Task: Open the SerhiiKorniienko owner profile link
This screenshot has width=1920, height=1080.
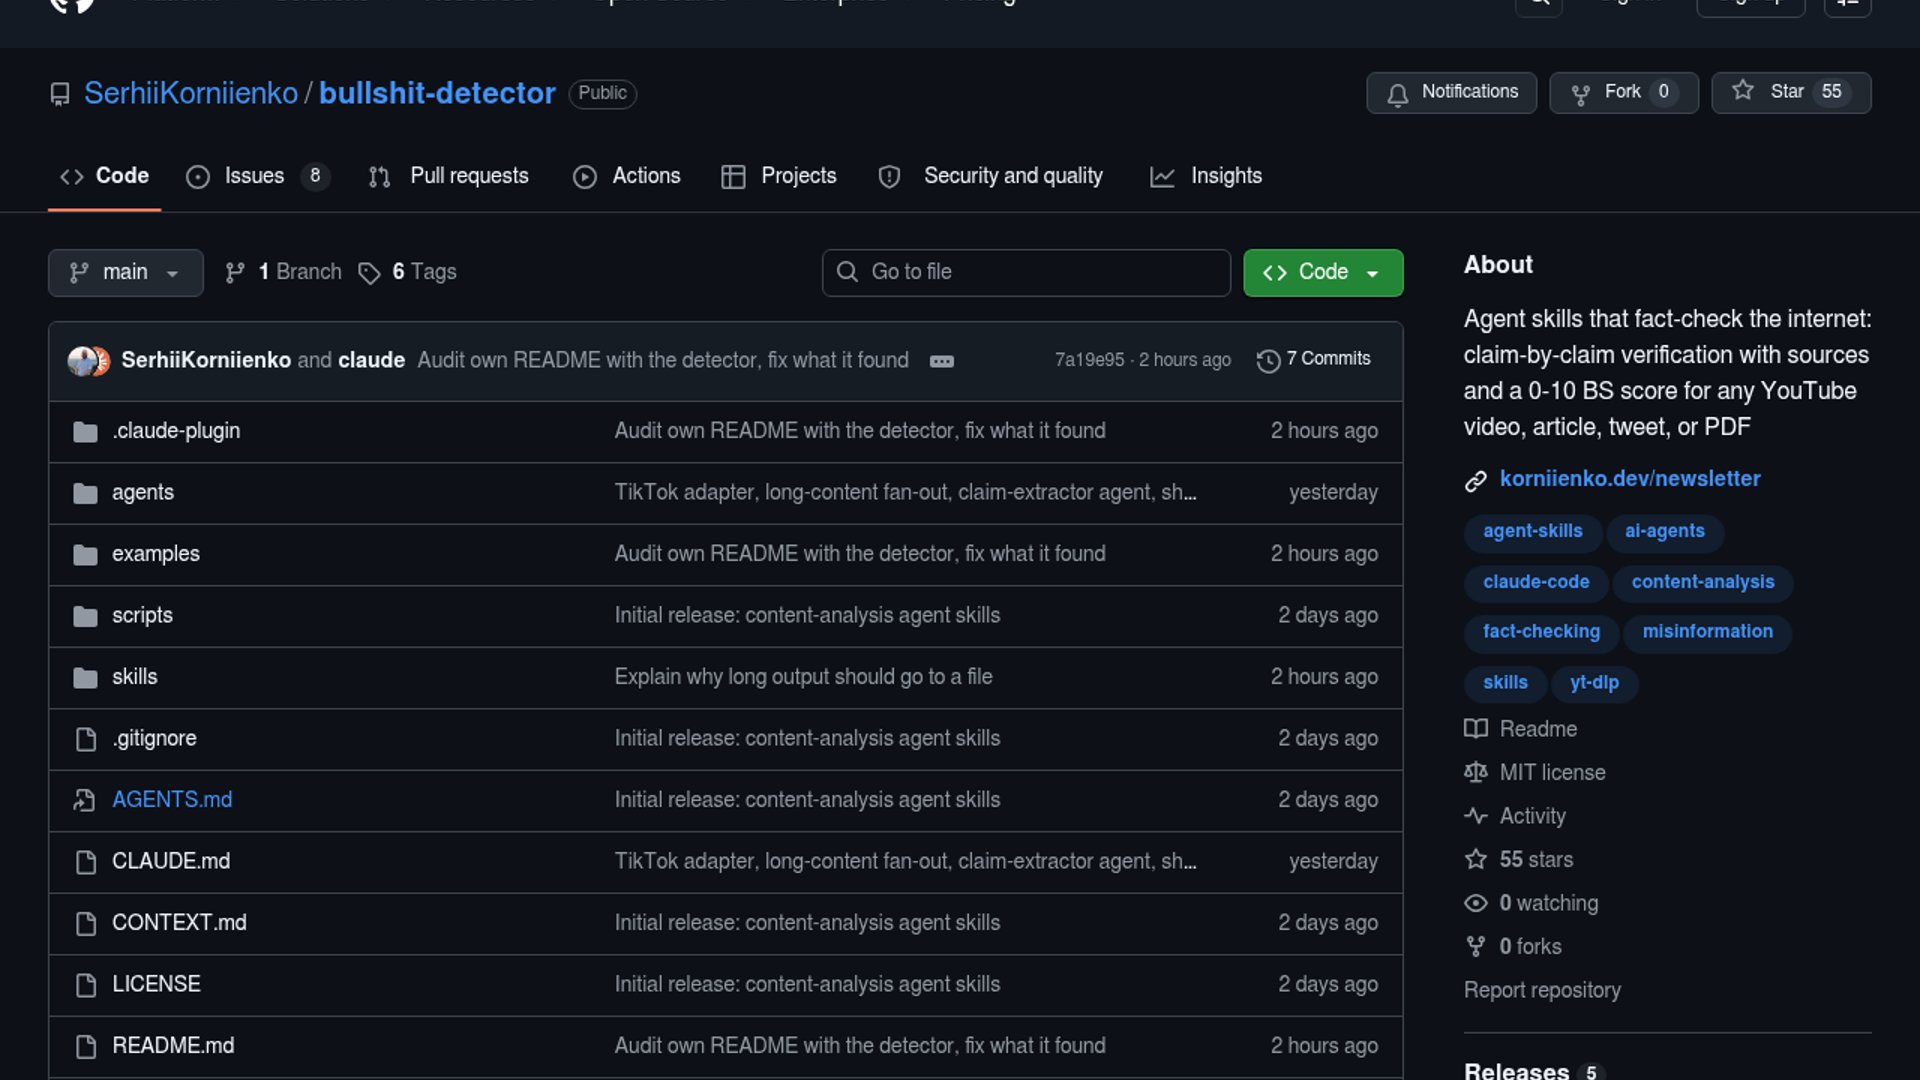Action: coord(191,93)
